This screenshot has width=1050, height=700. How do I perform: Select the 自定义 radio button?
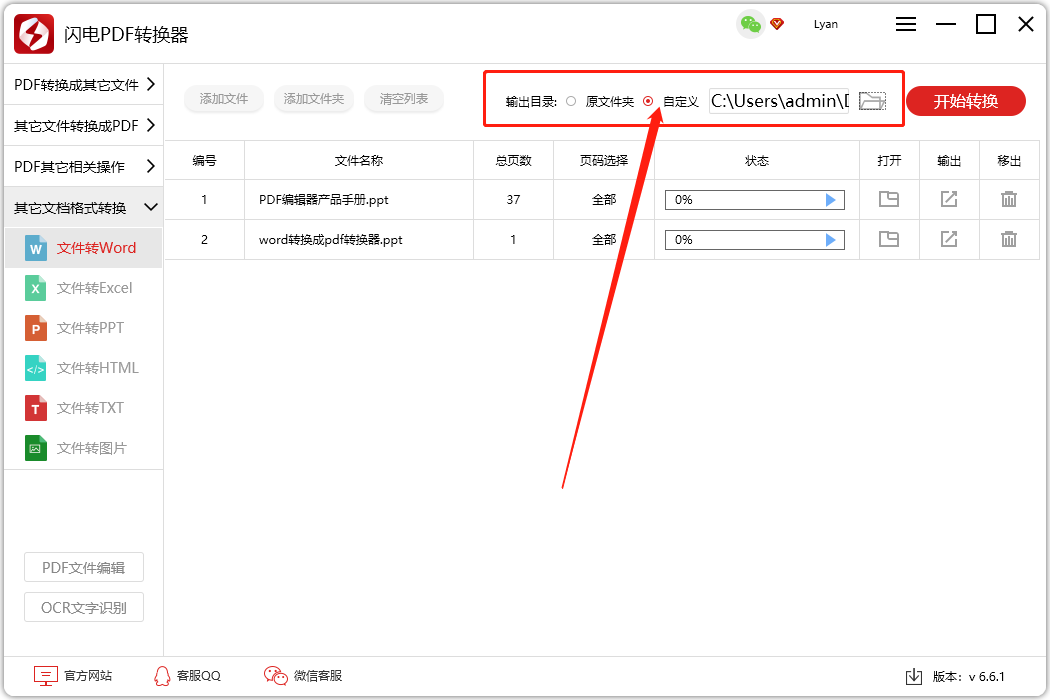tap(648, 101)
